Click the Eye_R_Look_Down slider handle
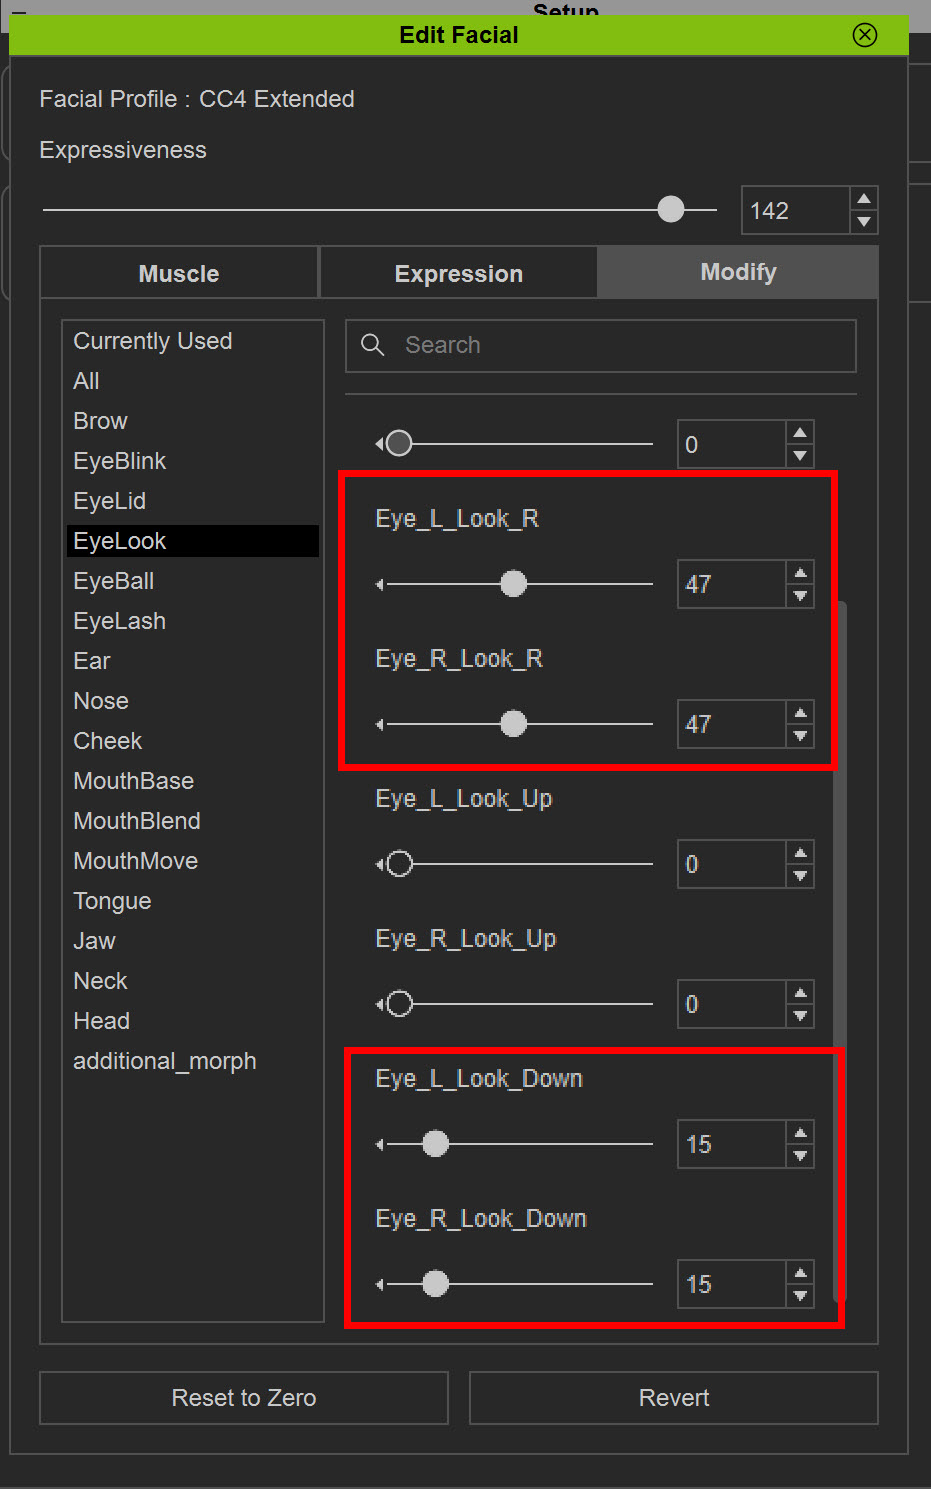Viewport: 931px width, 1489px height. point(435,1284)
